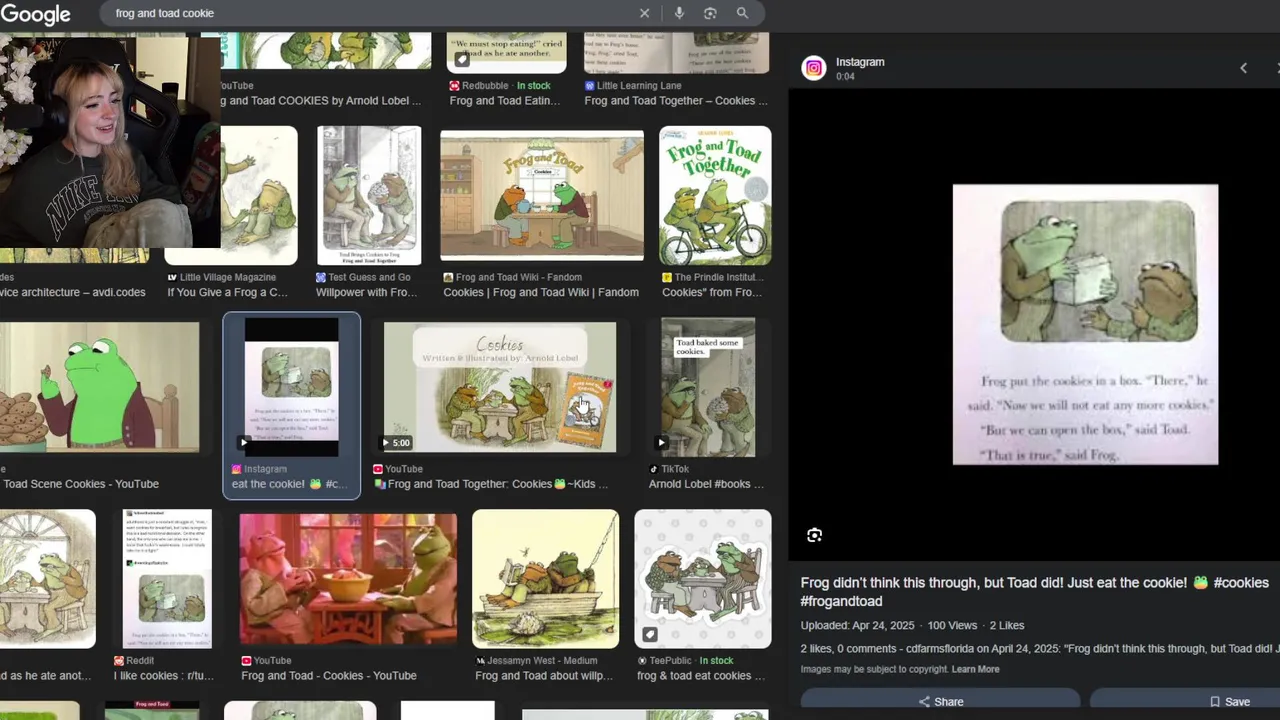Open the Frog and Toad Wiki Fandom thumbnail
The image size is (1280, 720).
point(542,196)
